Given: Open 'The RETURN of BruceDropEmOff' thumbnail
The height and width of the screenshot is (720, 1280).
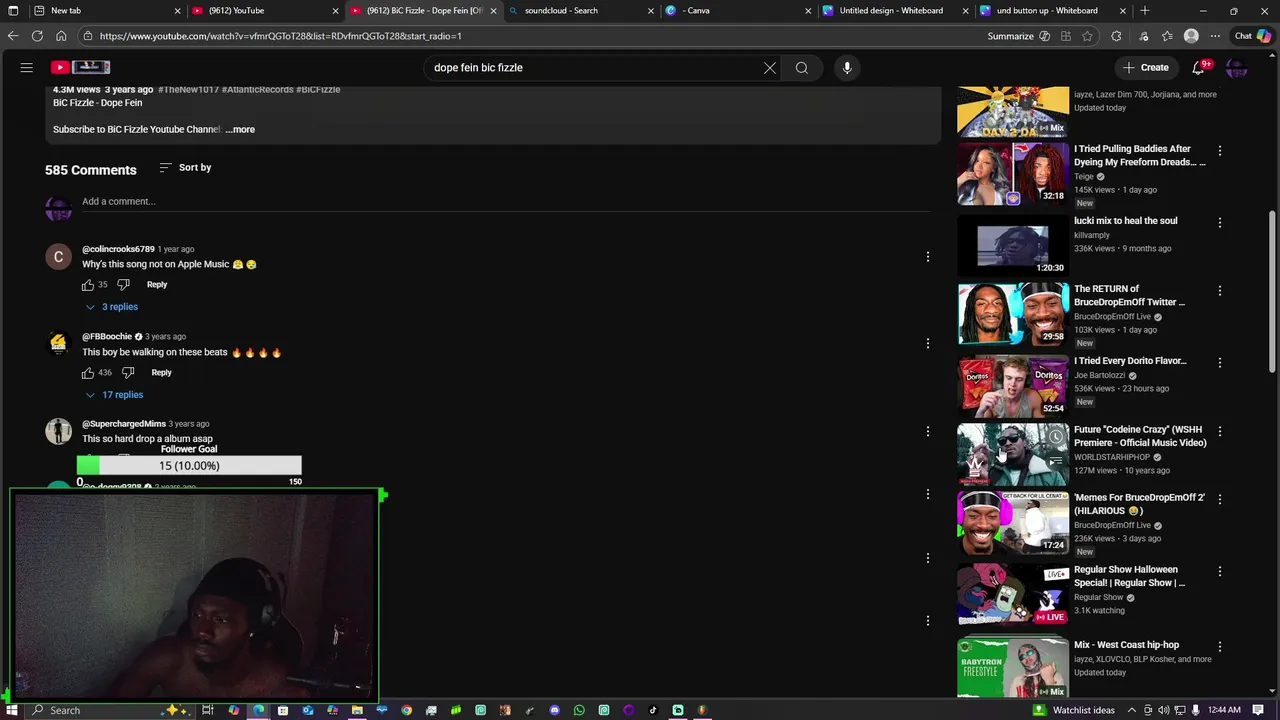Looking at the screenshot, I should pyautogui.click(x=1013, y=314).
